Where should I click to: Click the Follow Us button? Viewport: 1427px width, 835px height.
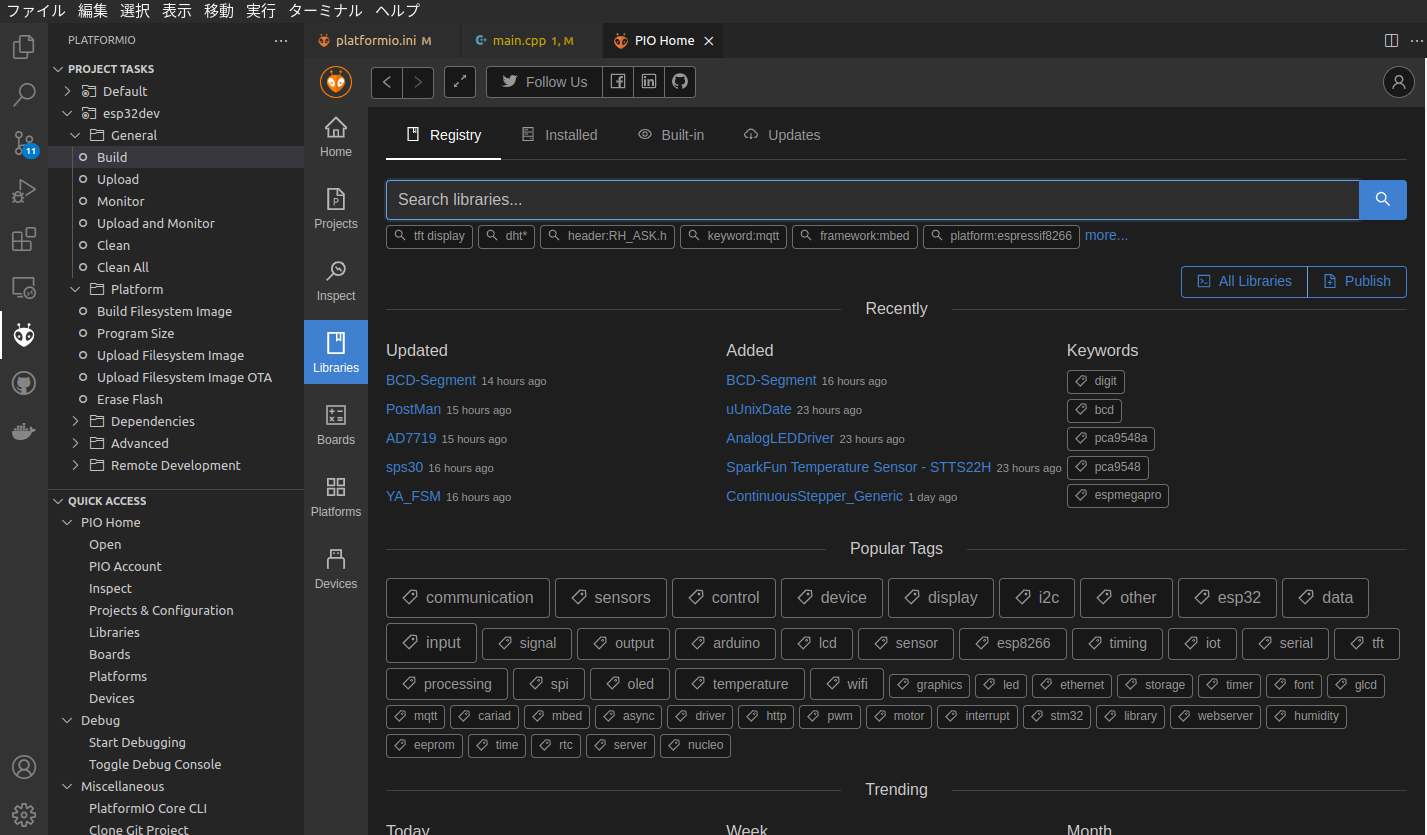coord(544,82)
